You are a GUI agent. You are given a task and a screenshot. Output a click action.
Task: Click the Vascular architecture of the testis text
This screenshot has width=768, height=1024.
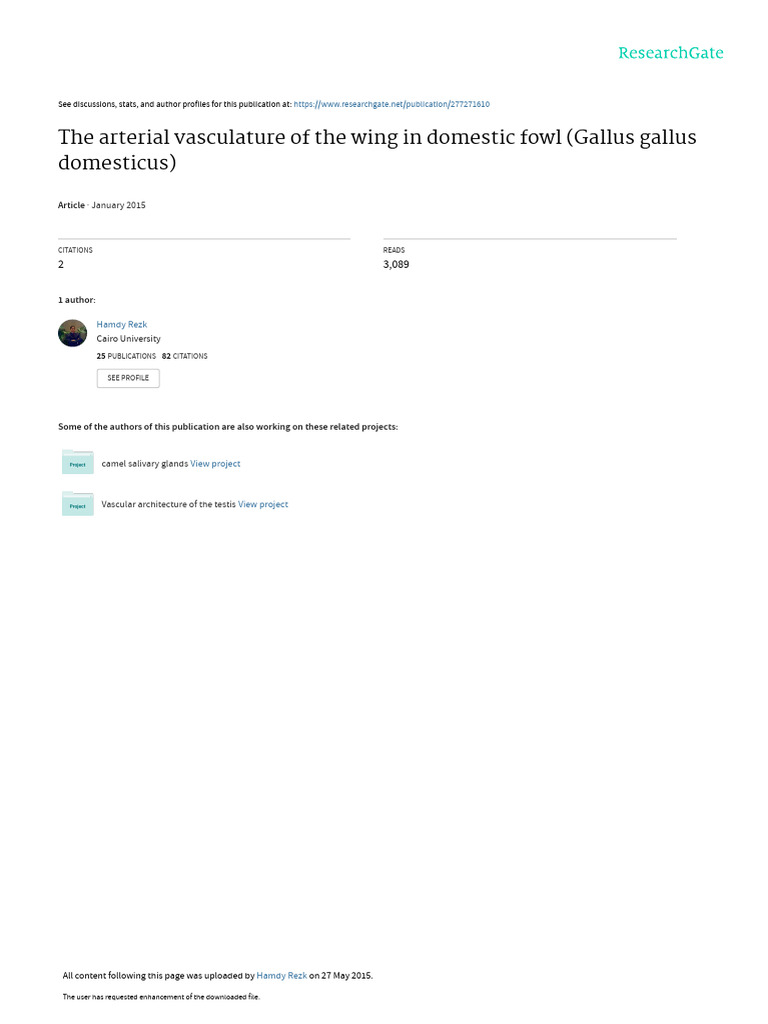click(168, 505)
